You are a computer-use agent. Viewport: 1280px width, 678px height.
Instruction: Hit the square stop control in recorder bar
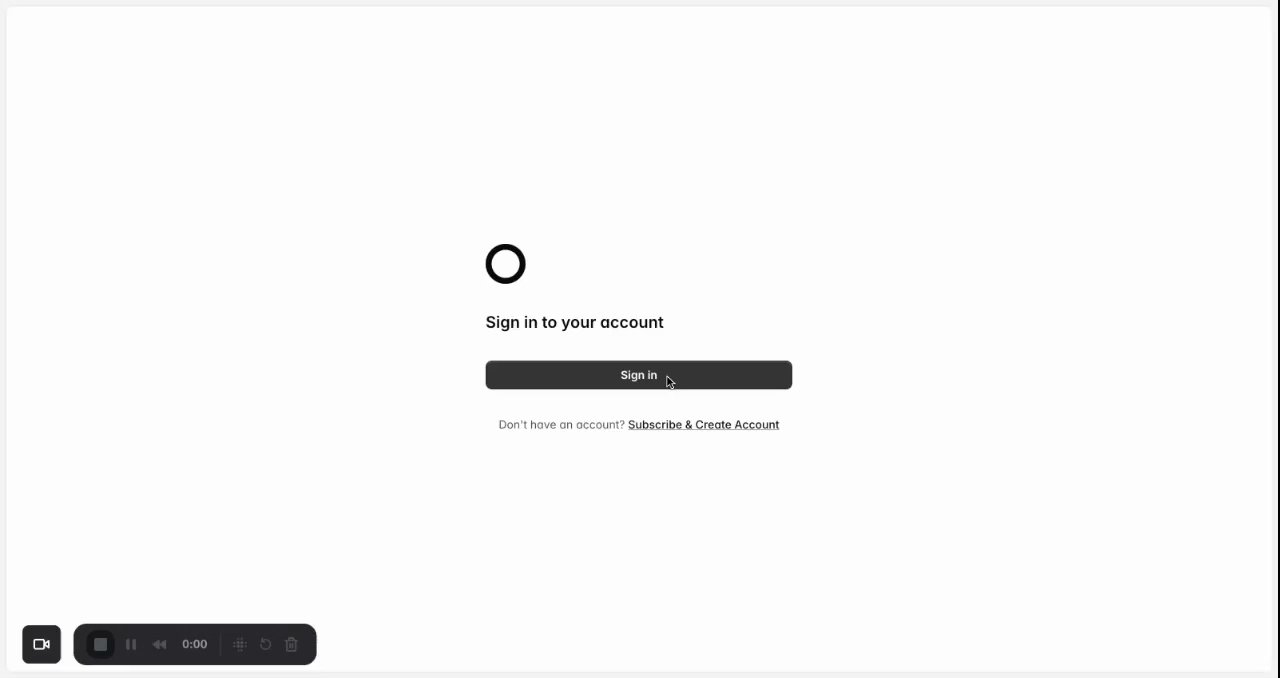(x=100, y=644)
